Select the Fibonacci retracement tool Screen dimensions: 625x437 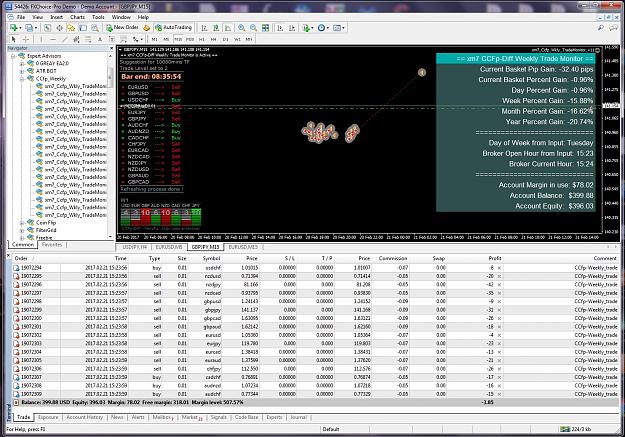pos(88,39)
